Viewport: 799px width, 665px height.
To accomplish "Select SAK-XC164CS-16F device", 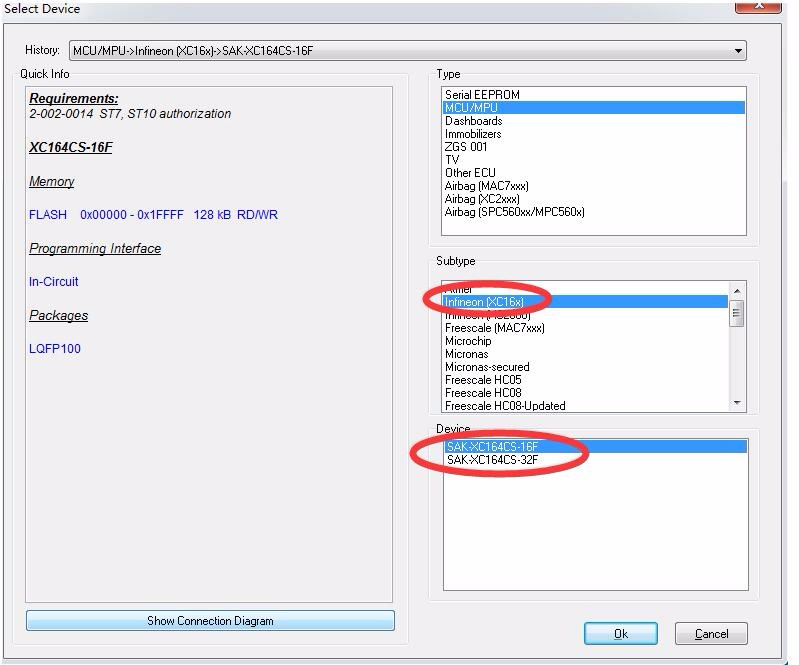I will click(x=596, y=447).
